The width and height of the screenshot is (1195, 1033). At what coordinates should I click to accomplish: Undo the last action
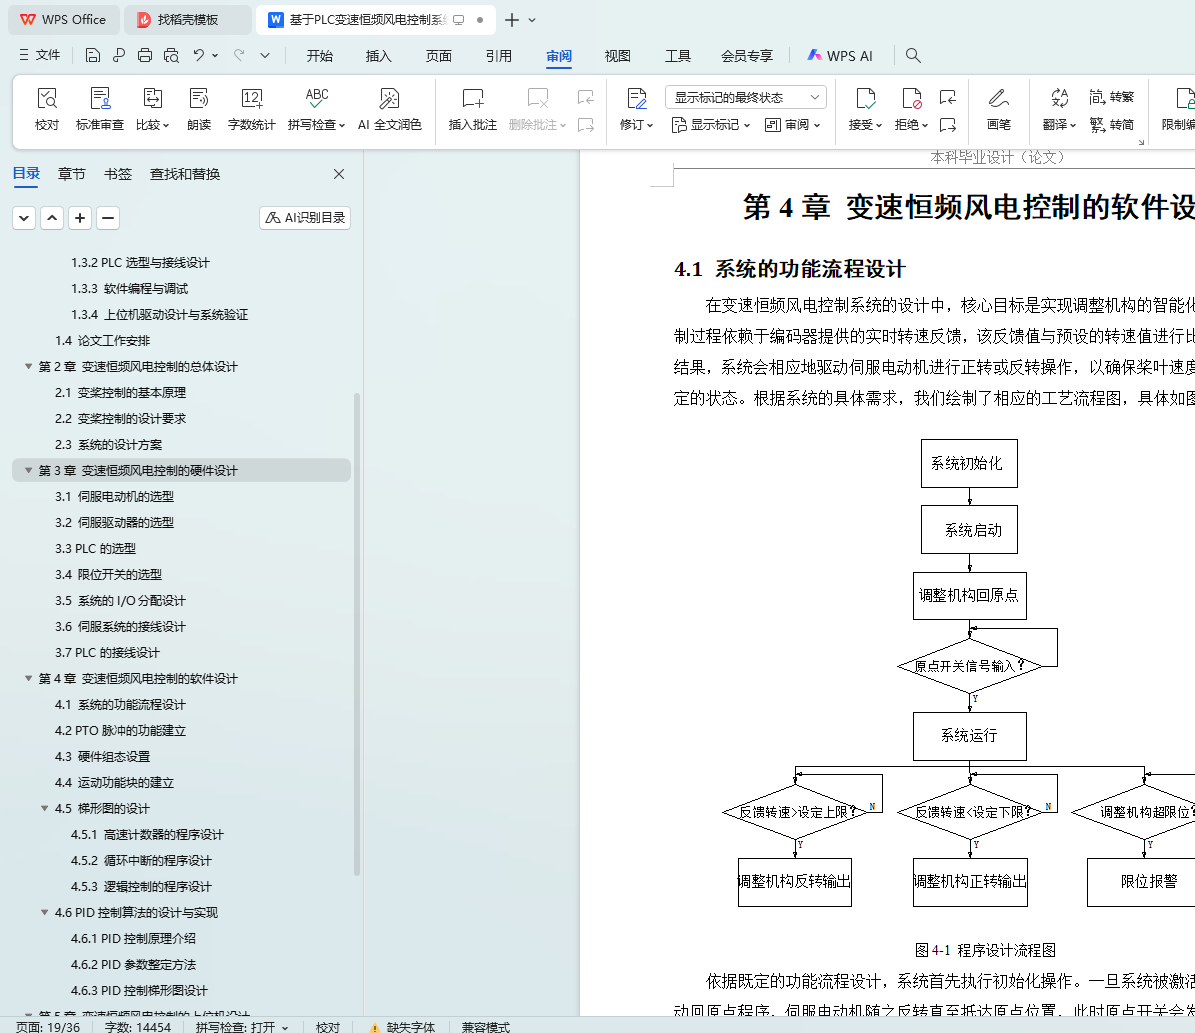click(x=199, y=55)
